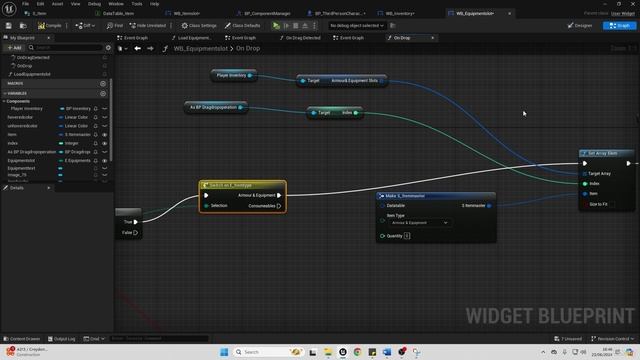The image size is (640, 360).
Task: Start Play in editor
Action: (x=276, y=26)
